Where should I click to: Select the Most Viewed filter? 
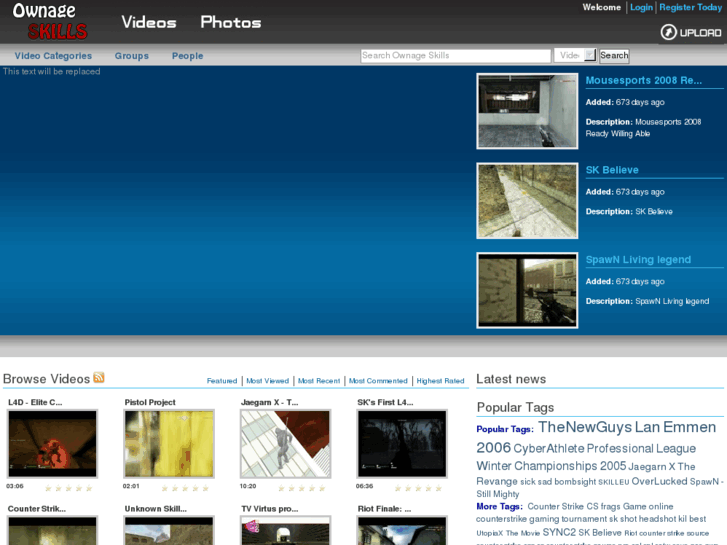click(x=268, y=381)
